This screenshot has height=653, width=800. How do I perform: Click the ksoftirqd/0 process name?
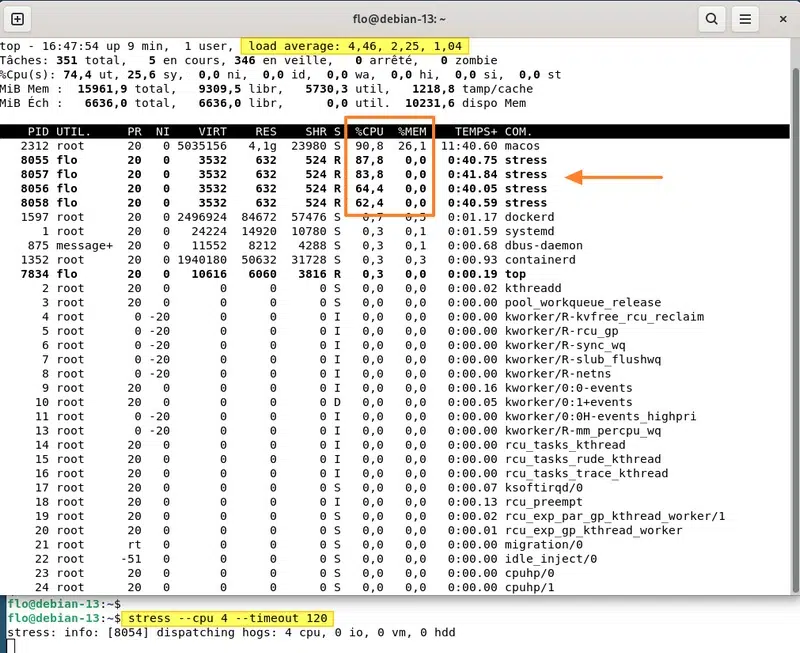click(x=543, y=488)
